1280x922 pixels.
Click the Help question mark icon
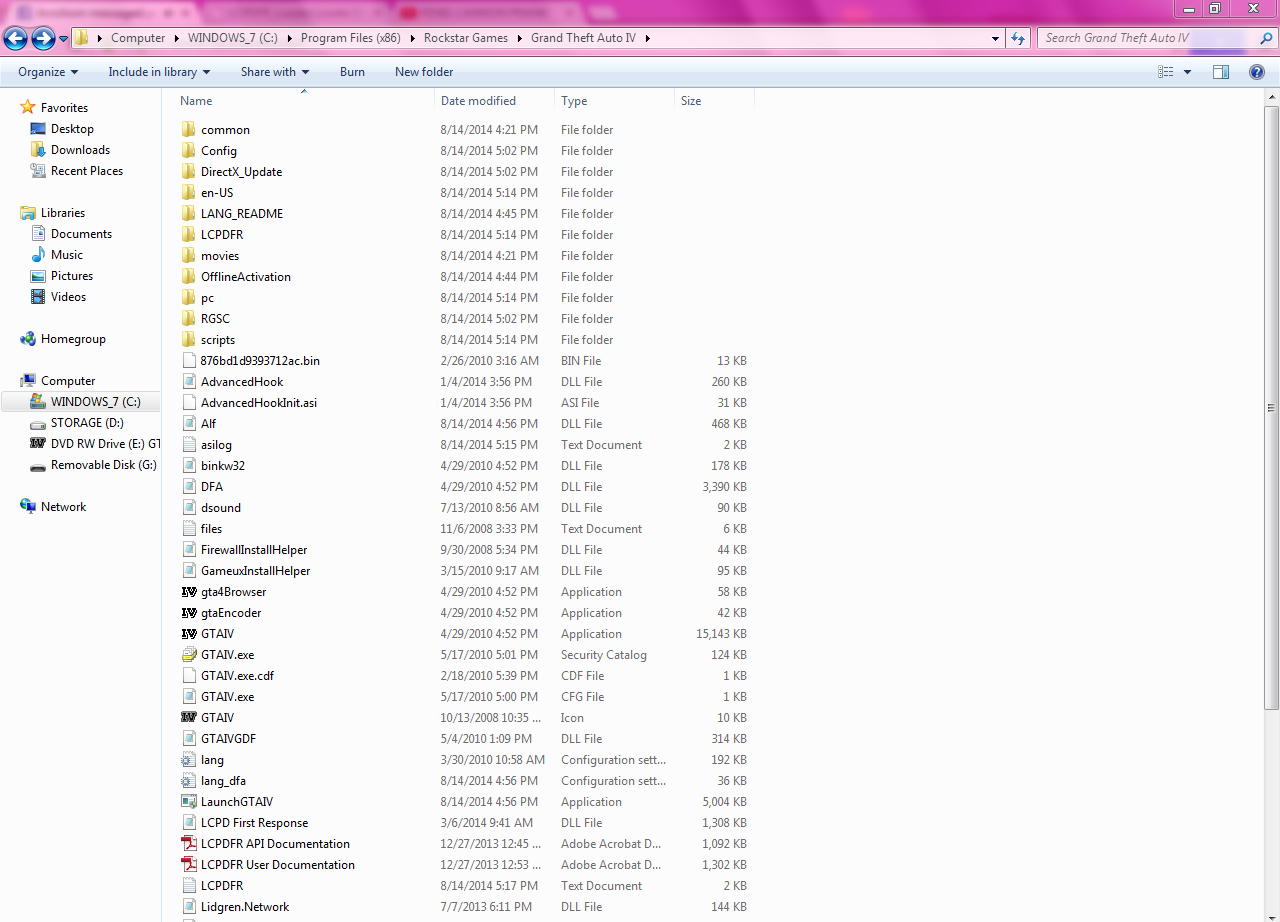(1257, 72)
